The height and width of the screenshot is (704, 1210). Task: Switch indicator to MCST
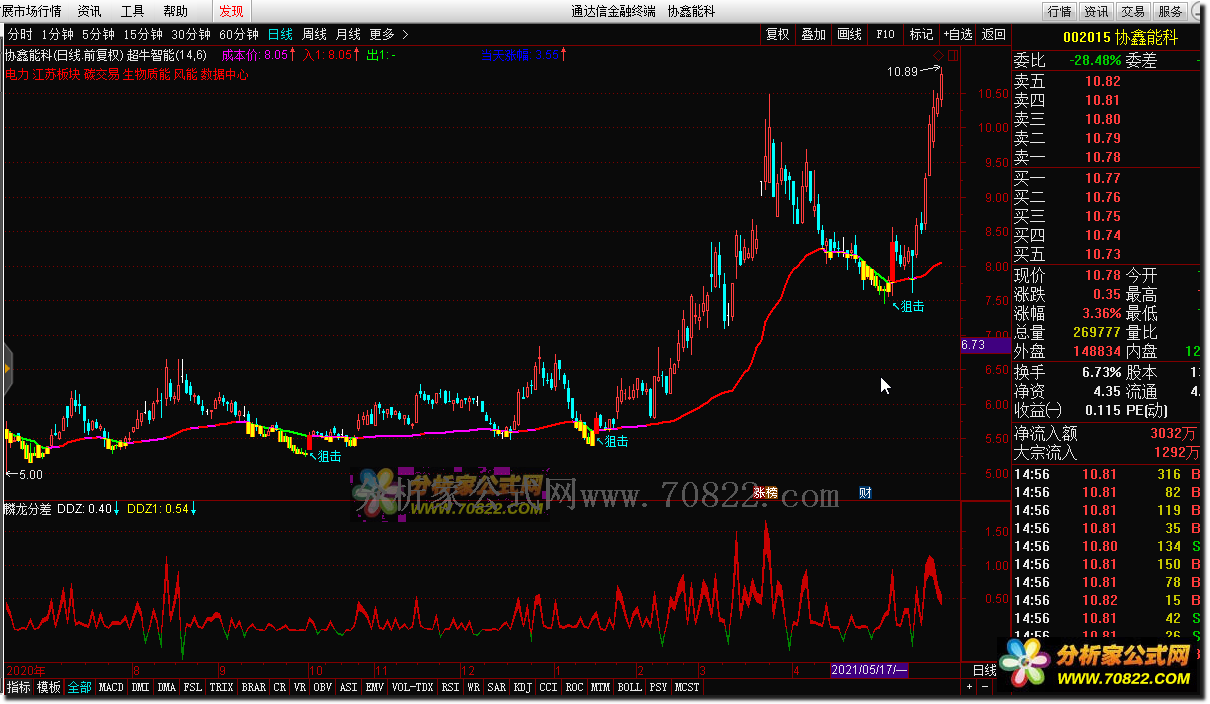point(687,688)
